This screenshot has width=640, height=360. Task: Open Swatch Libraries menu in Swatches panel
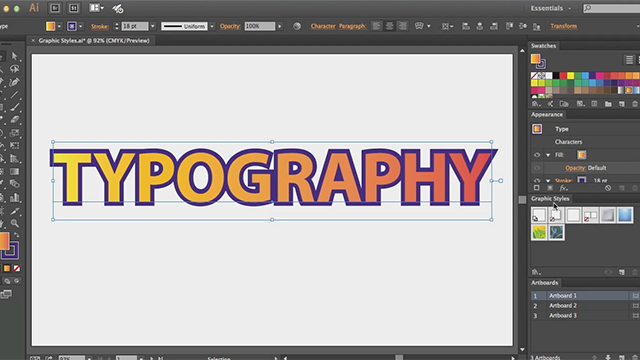tap(536, 104)
